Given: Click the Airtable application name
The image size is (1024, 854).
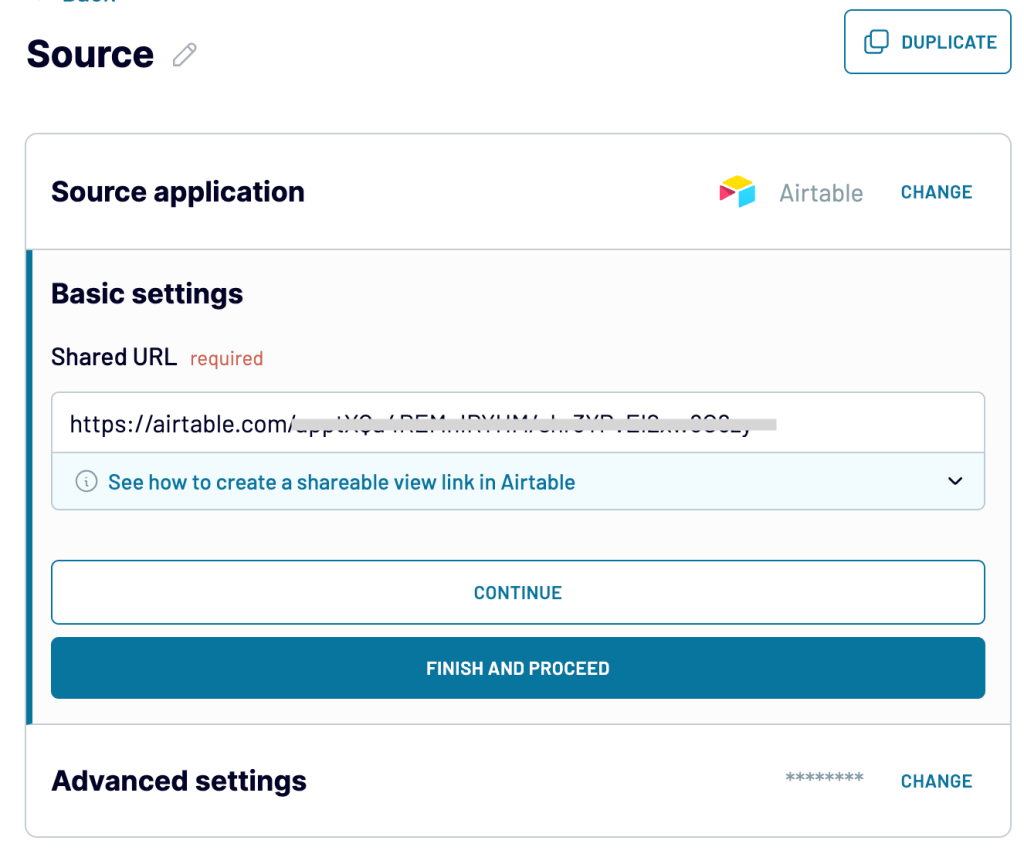Looking at the screenshot, I should pos(821,193).
